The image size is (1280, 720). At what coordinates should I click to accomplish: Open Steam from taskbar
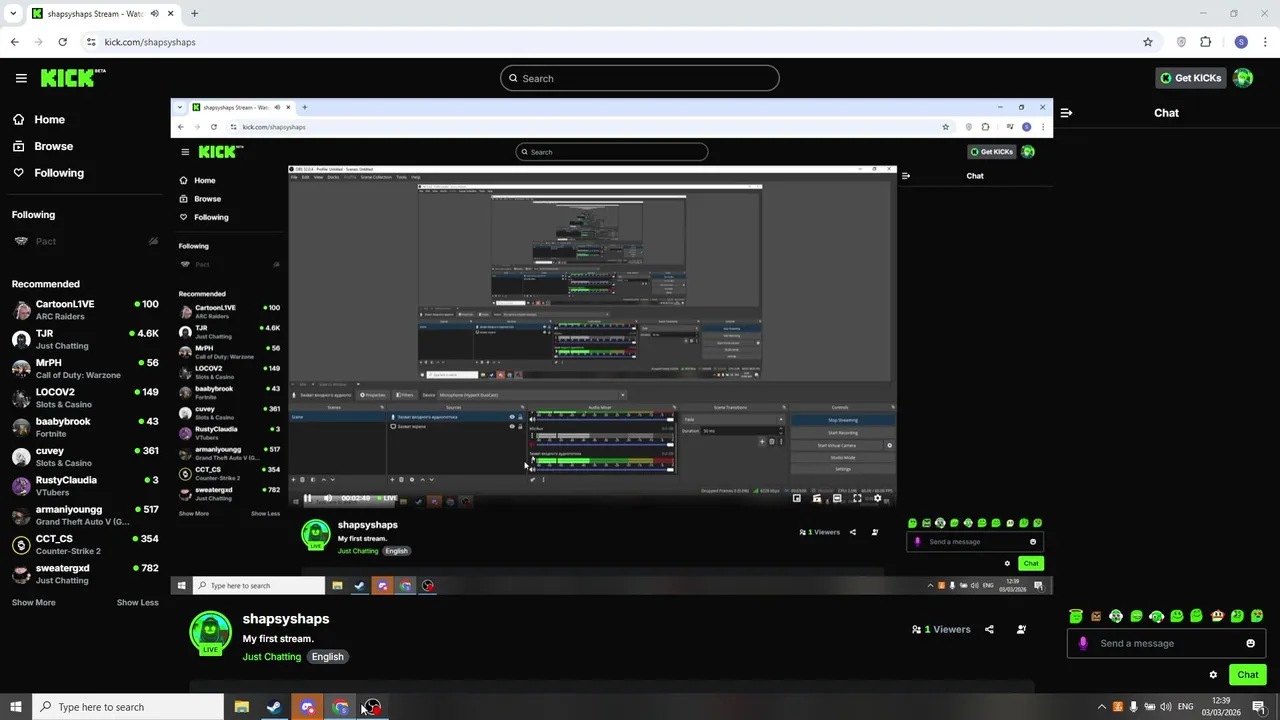[273, 707]
